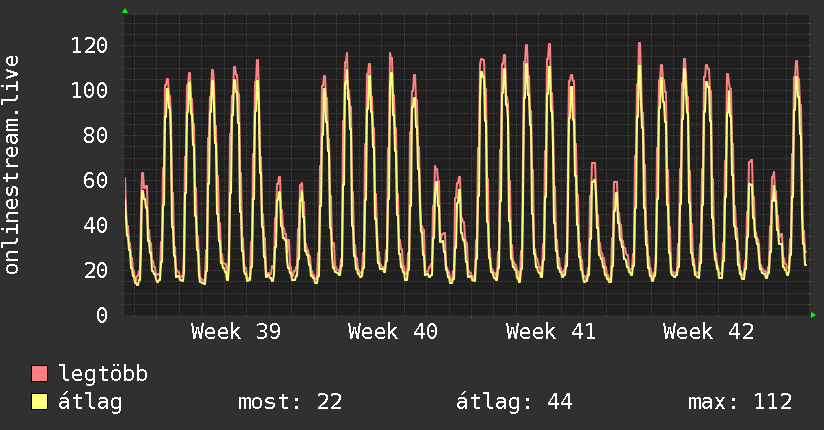824x430 pixels.
Task: Click the 100 y-axis tick label
Action: 89,90
